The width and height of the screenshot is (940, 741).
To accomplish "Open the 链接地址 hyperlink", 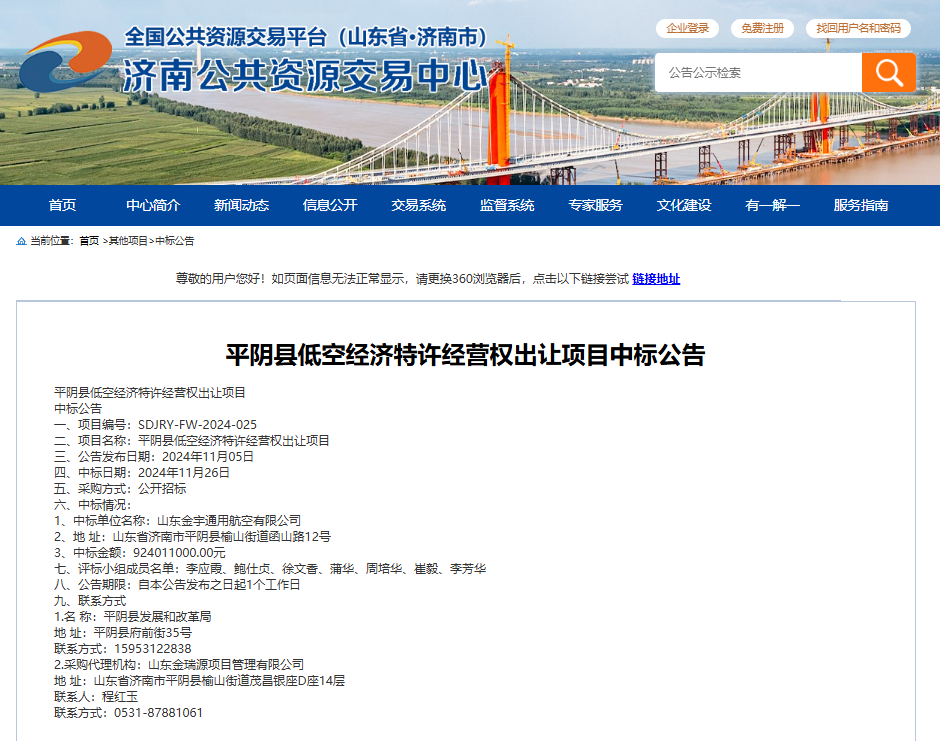I will tap(658, 279).
